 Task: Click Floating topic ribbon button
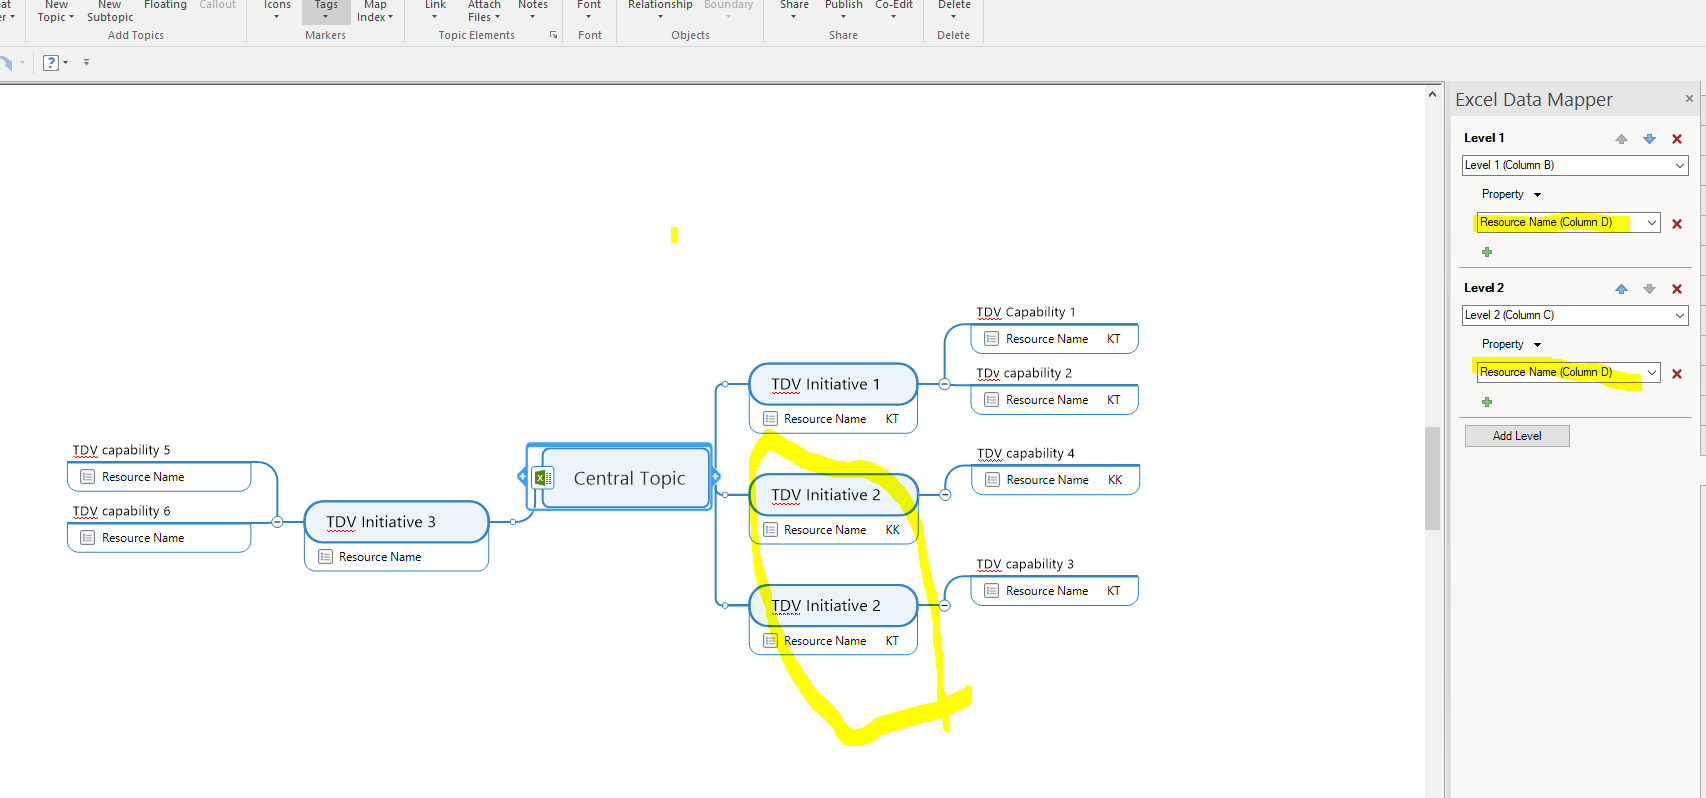tap(165, 6)
